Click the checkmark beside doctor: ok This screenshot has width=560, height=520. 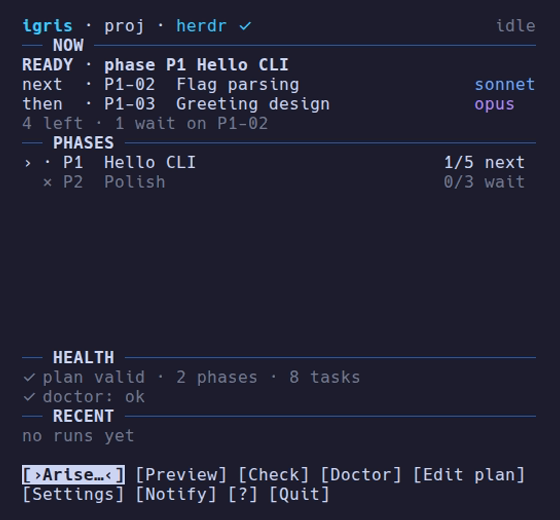(x=29, y=397)
